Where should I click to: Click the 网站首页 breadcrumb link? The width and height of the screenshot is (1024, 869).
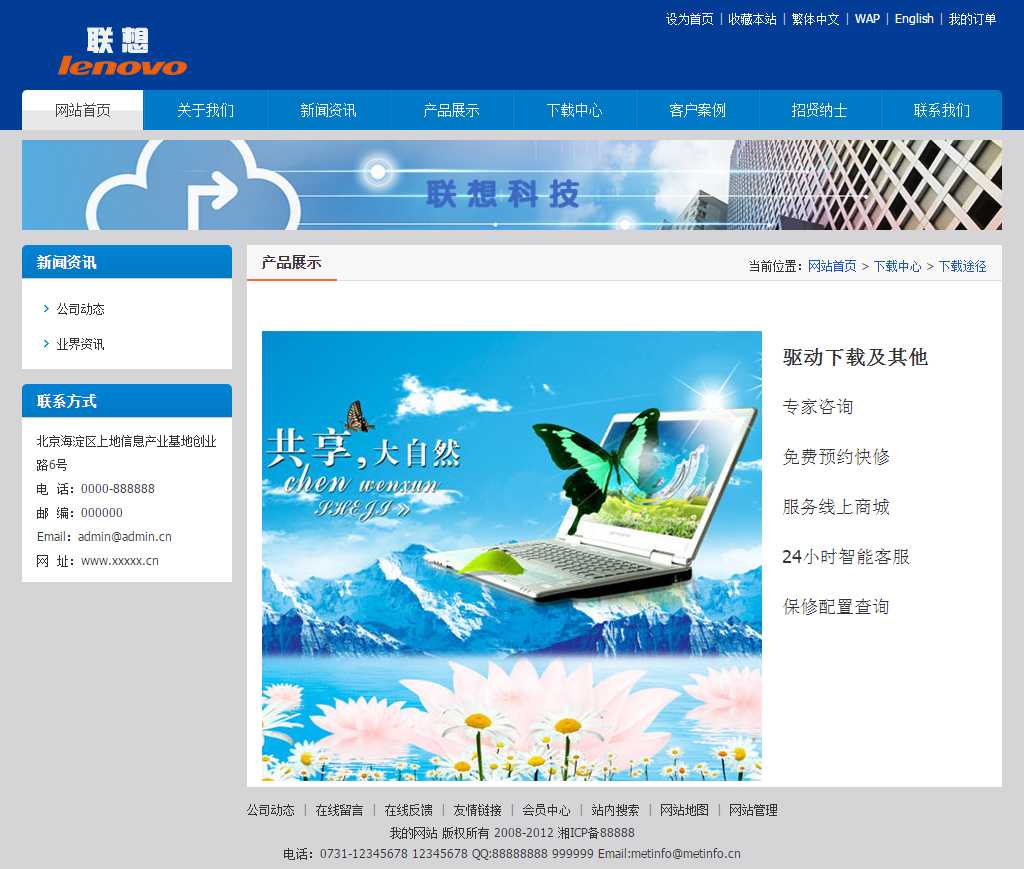832,266
